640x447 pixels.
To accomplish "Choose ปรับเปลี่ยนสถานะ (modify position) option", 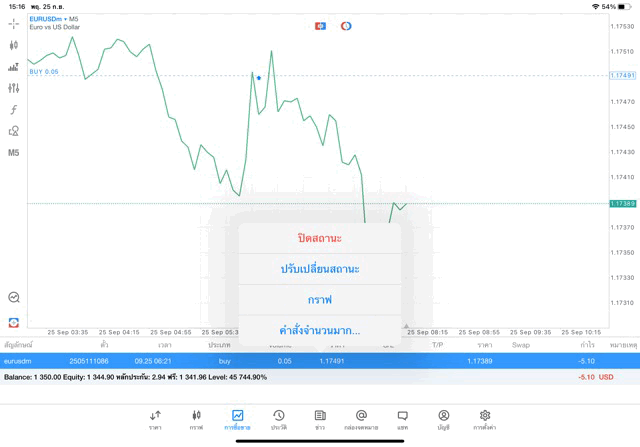I will tap(319, 269).
